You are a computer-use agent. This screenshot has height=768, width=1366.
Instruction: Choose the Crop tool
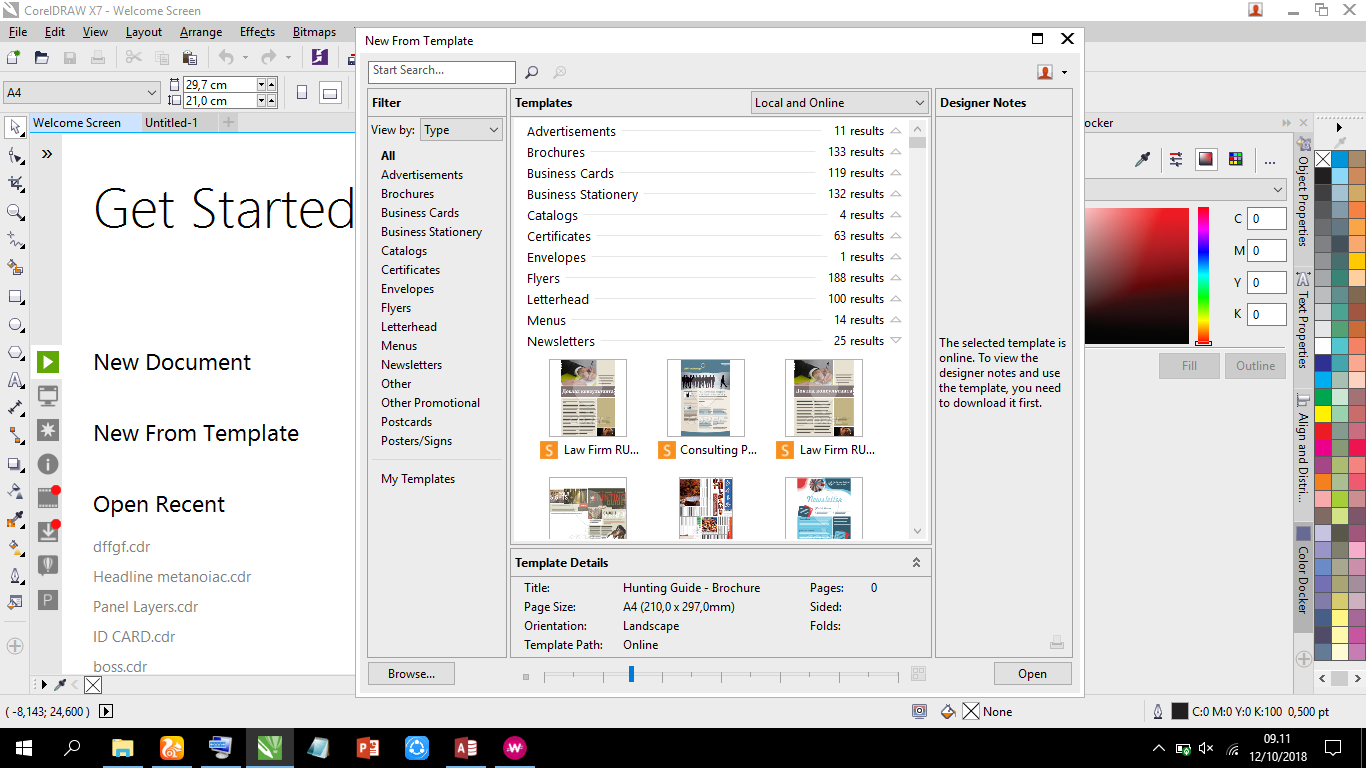pyautogui.click(x=15, y=184)
